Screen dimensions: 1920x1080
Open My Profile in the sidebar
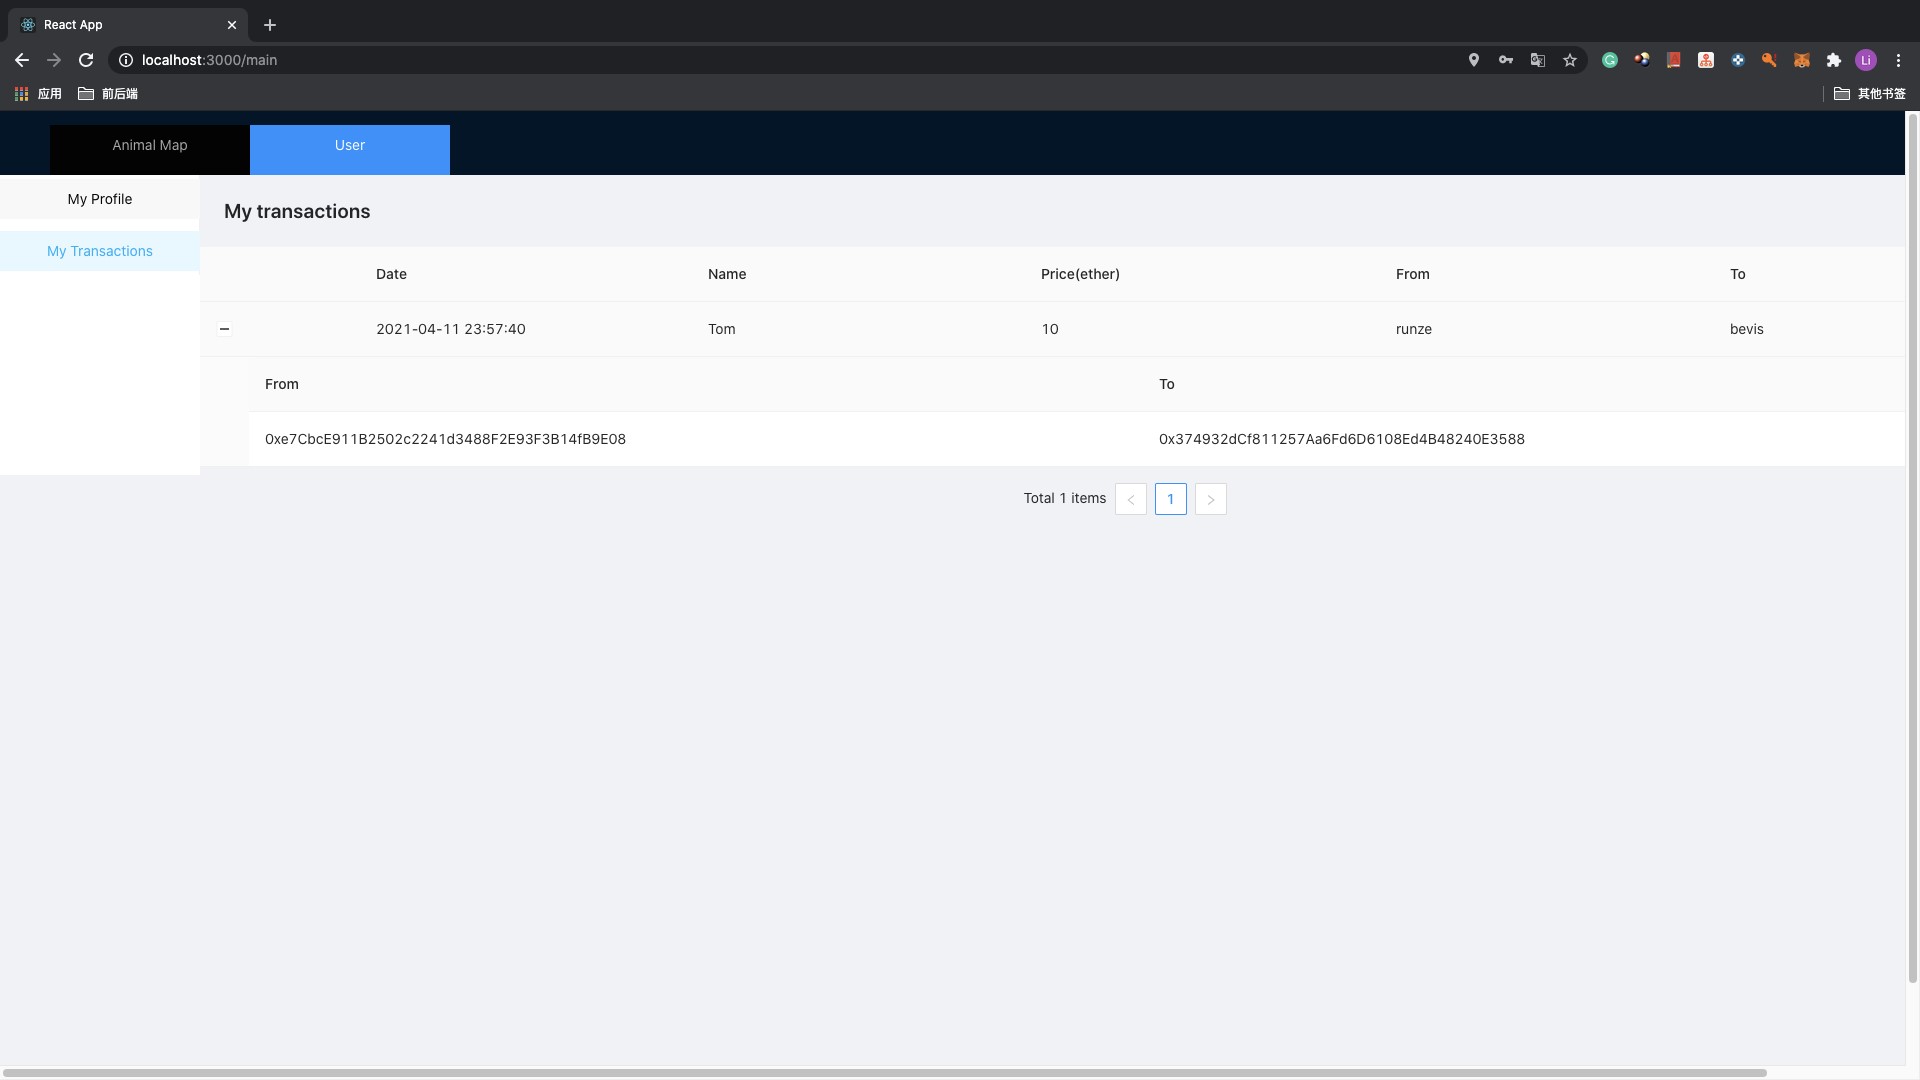pos(100,199)
